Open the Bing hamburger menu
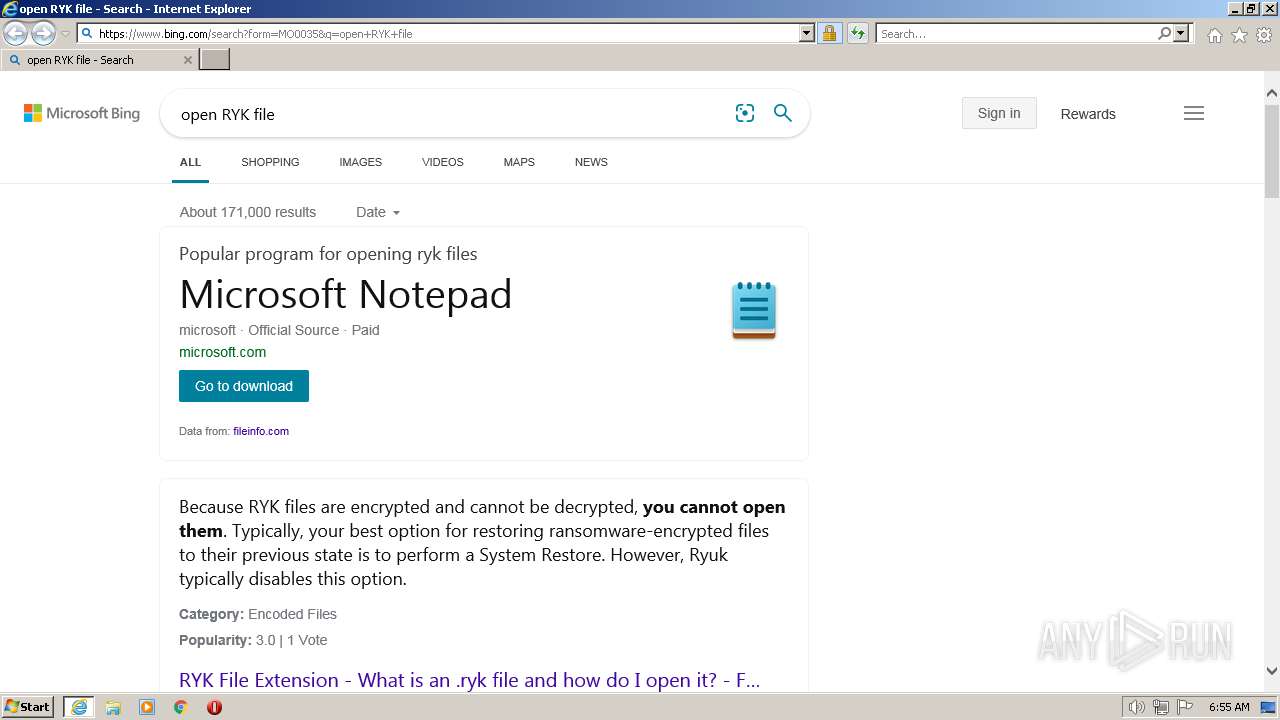The width and height of the screenshot is (1280, 720). click(x=1194, y=113)
